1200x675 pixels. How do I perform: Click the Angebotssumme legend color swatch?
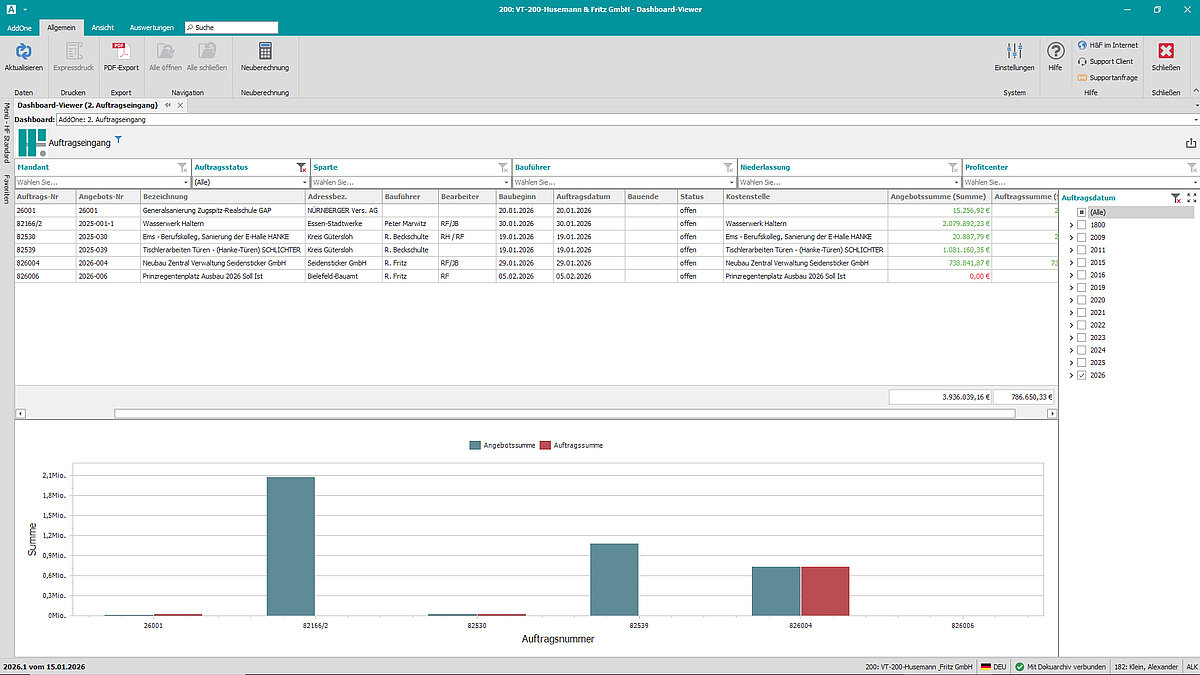click(x=475, y=445)
